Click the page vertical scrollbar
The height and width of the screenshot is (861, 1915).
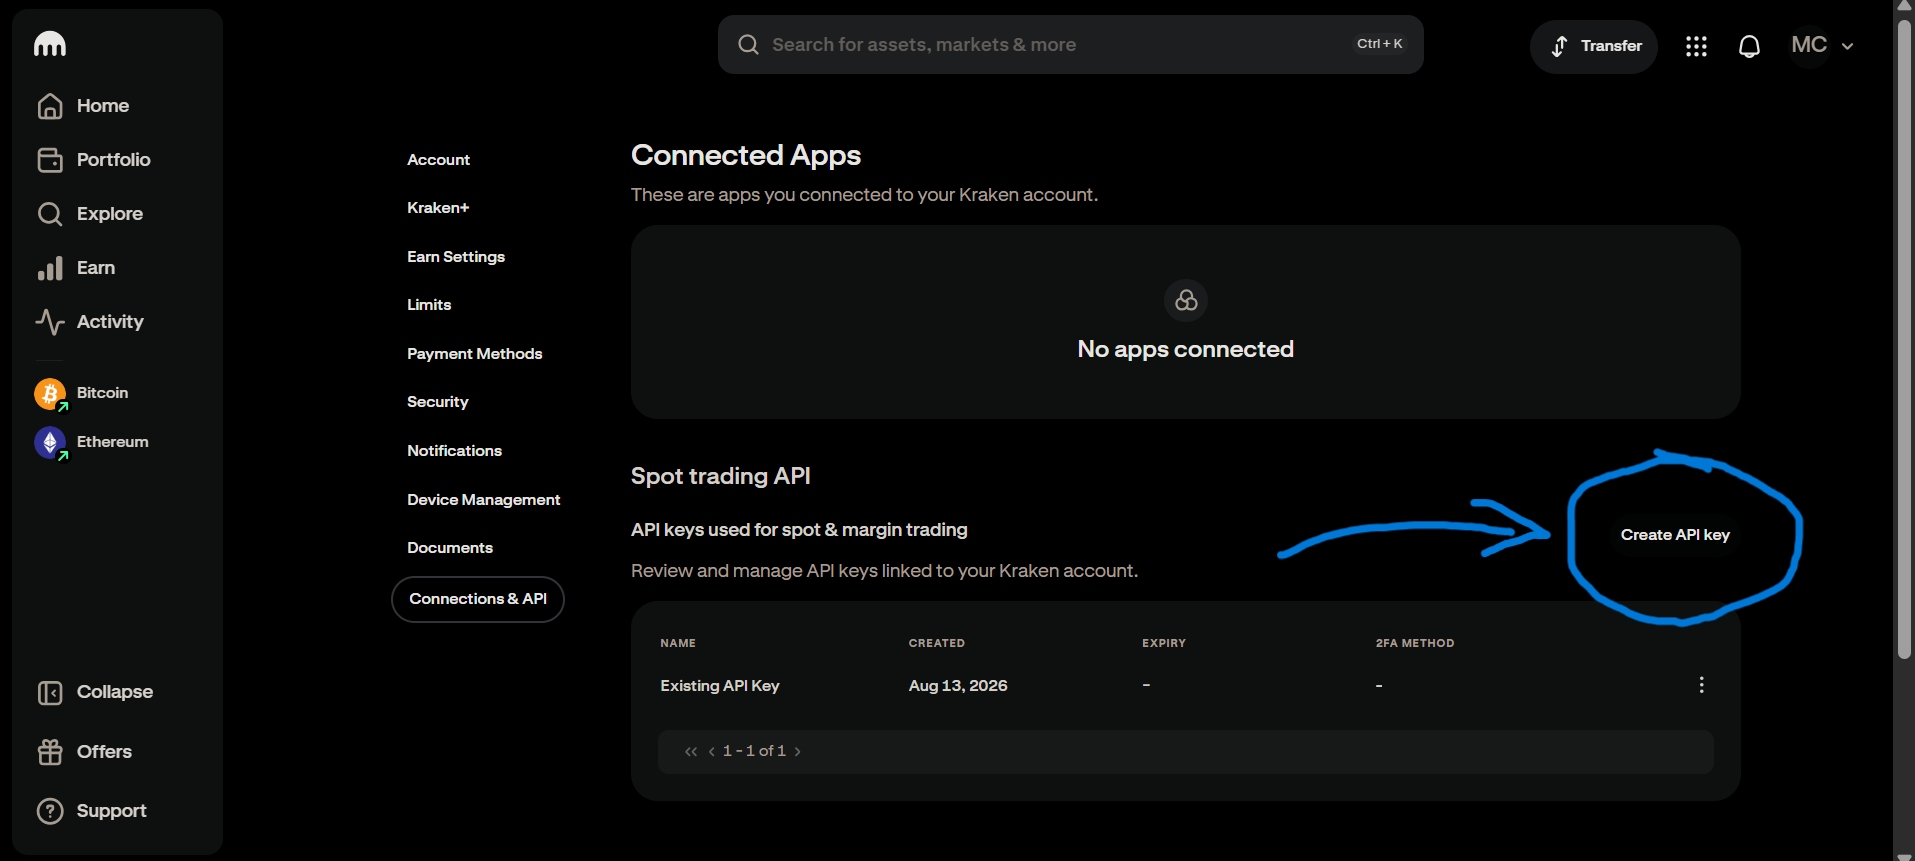pos(1904,338)
